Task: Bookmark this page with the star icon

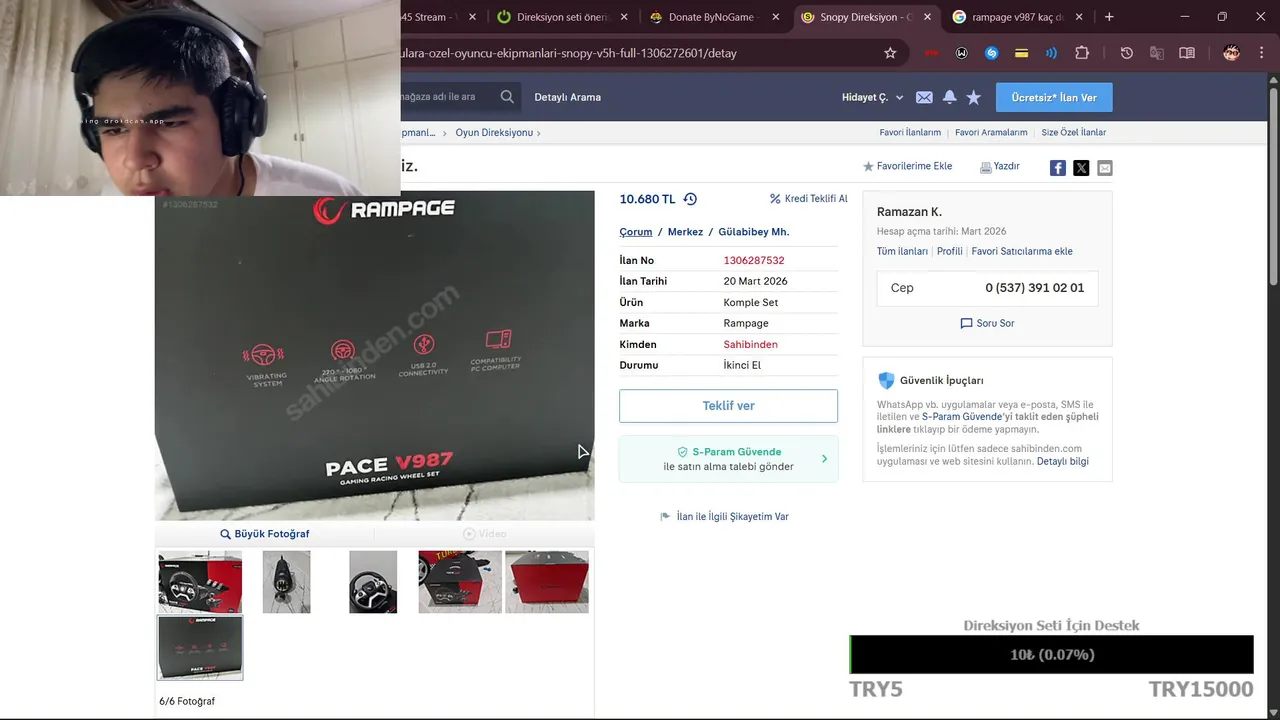Action: tap(890, 53)
